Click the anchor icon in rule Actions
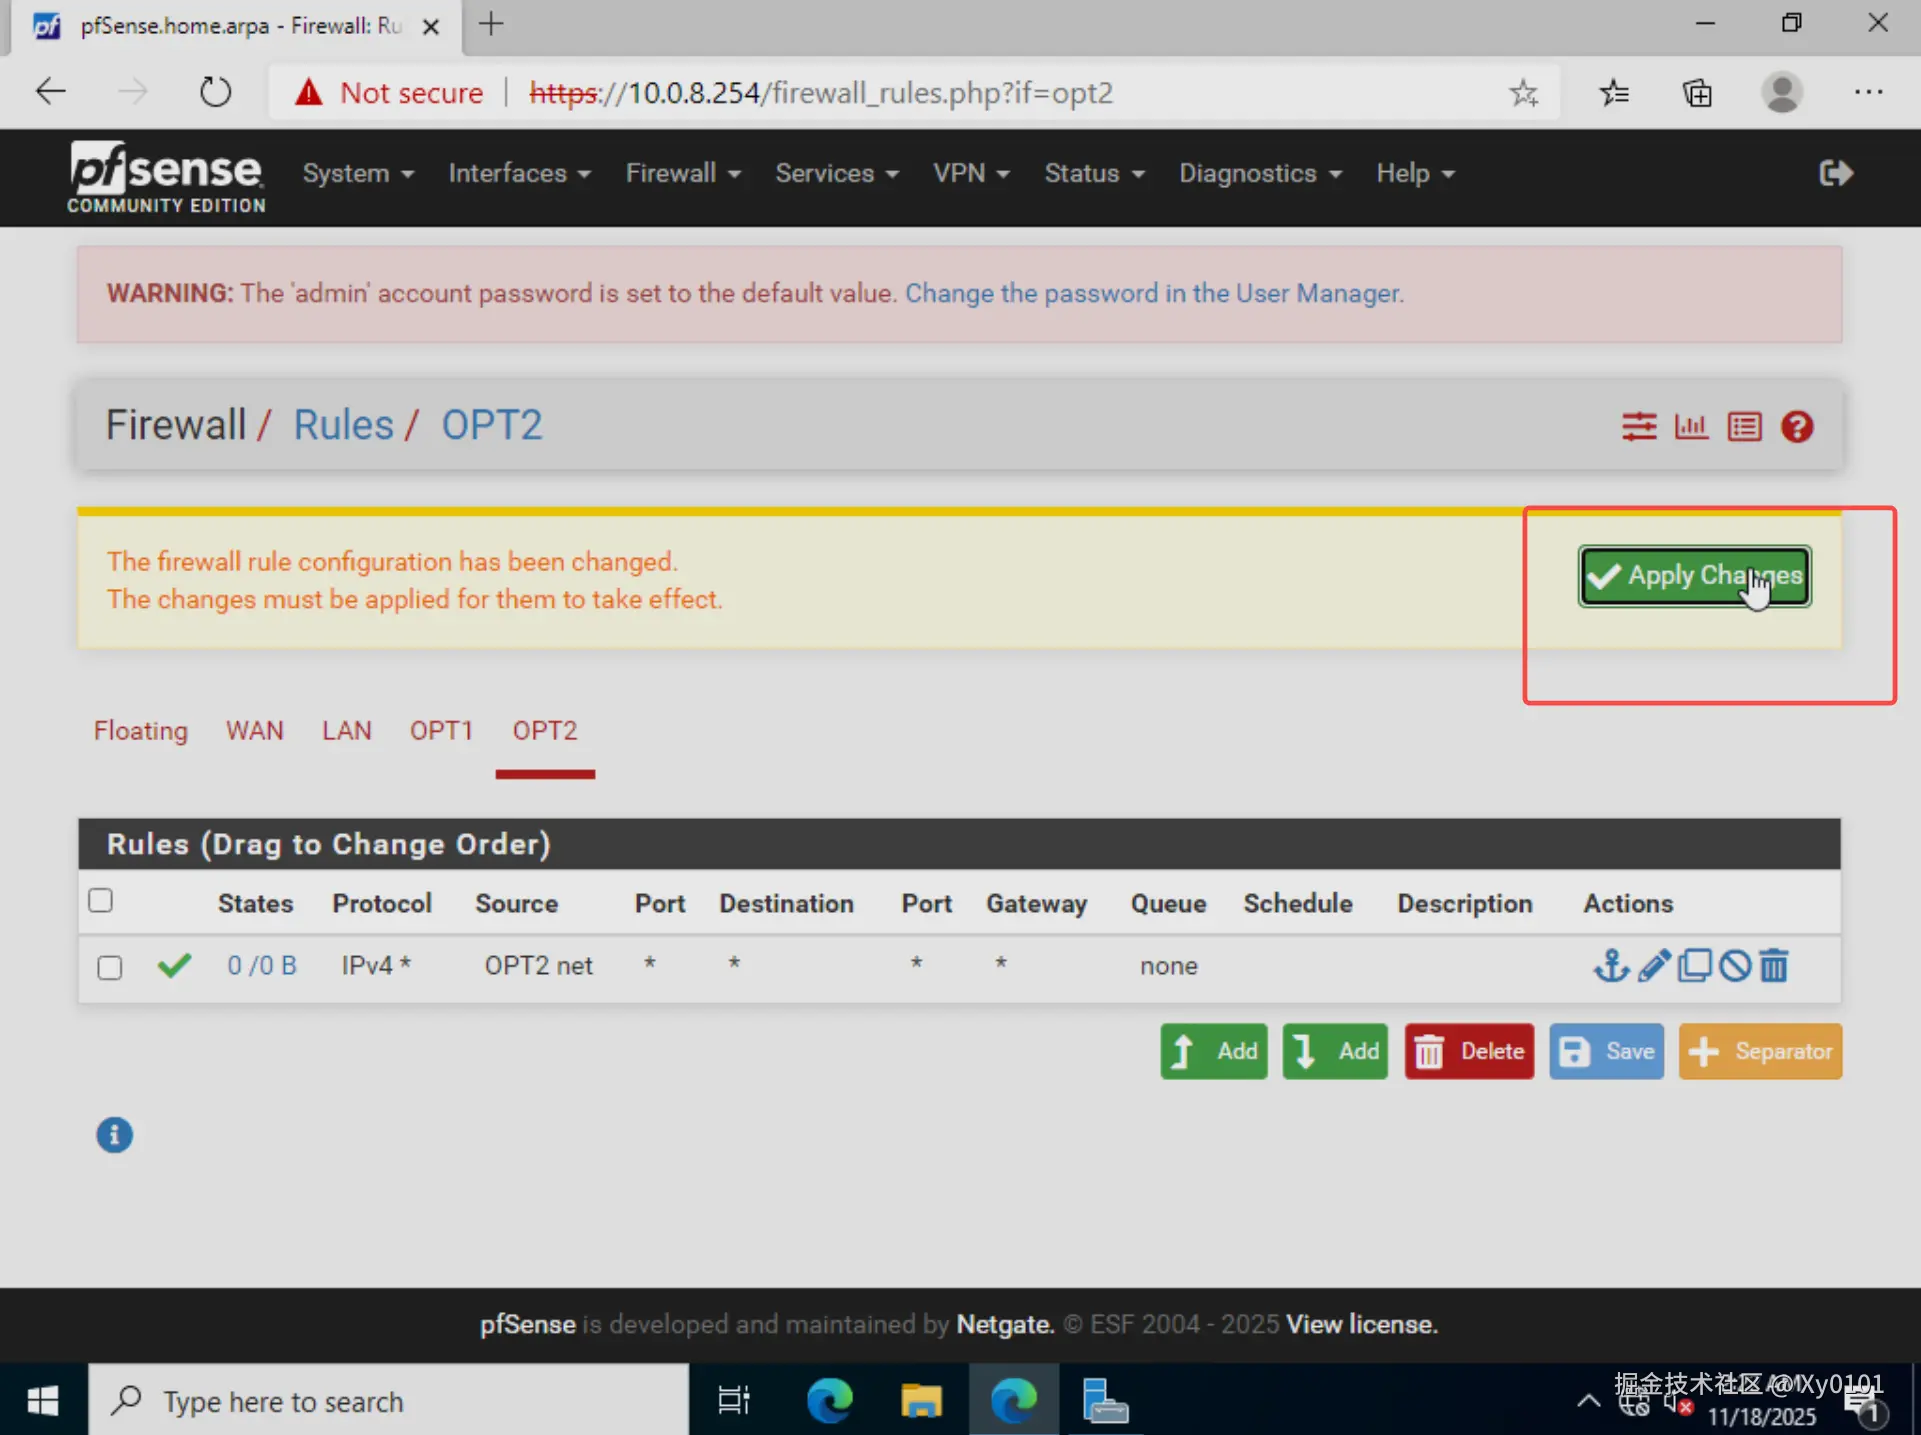The width and height of the screenshot is (1921, 1435). coord(1610,966)
